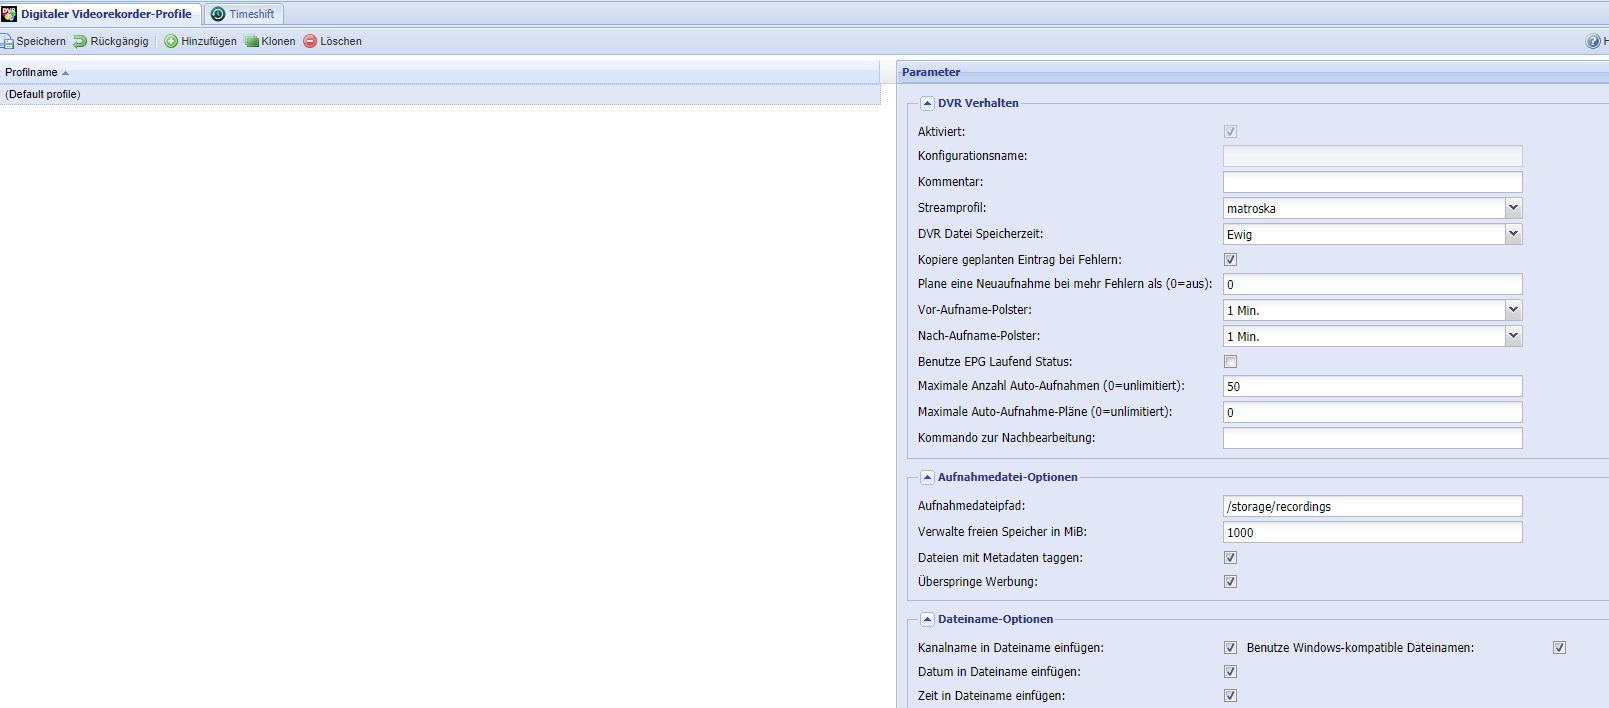This screenshot has width=1609, height=708.
Task: Collapse the DVR Verhalten section
Action: 927,103
